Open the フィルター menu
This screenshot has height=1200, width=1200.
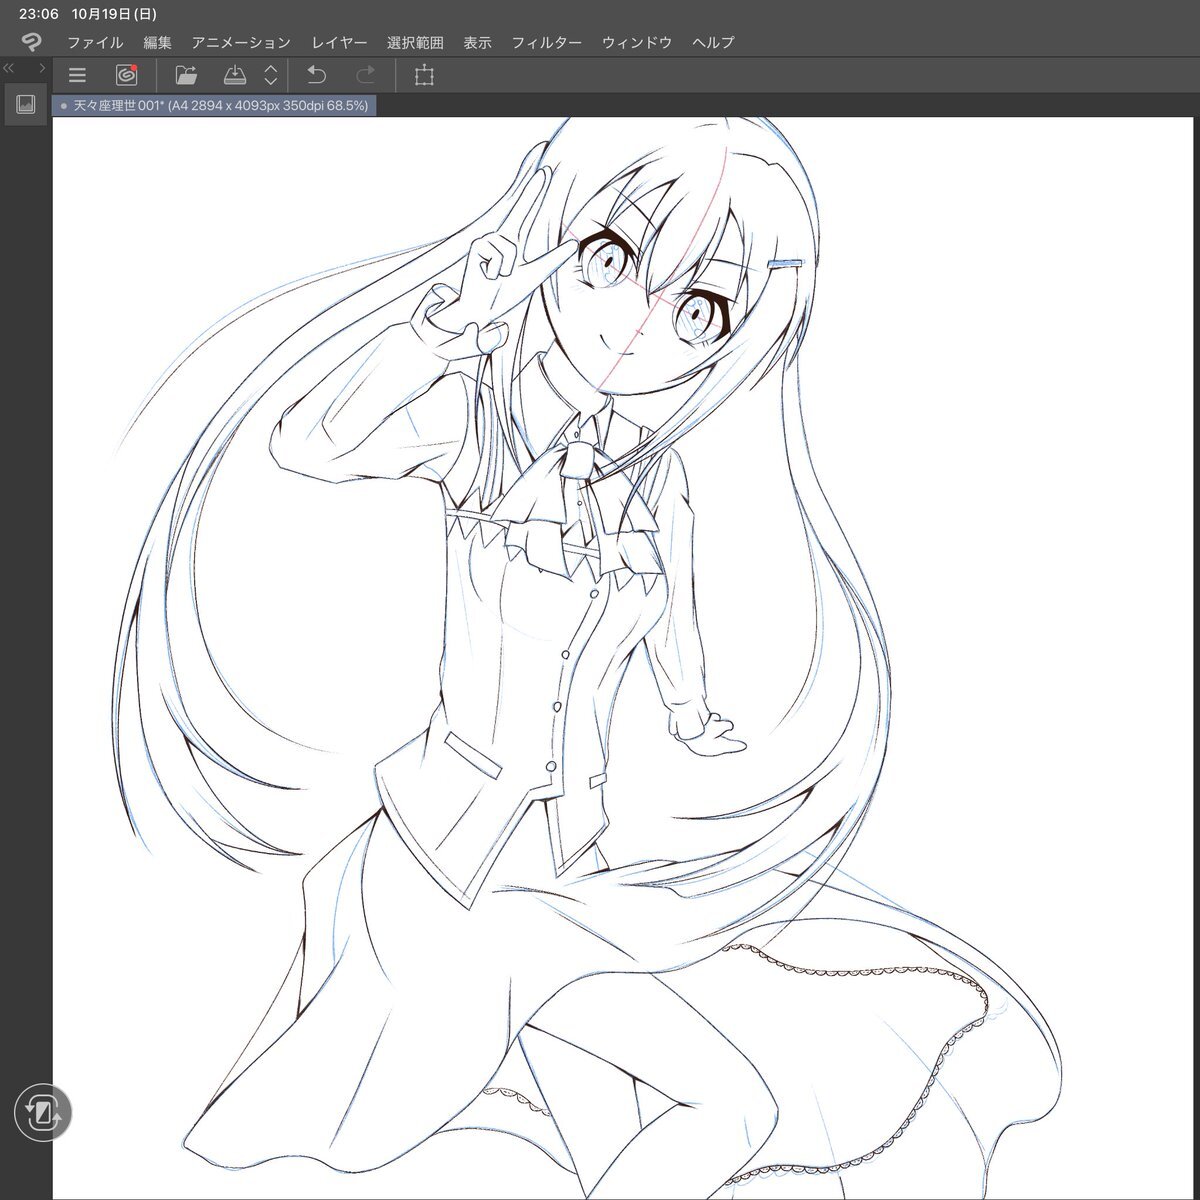point(546,42)
